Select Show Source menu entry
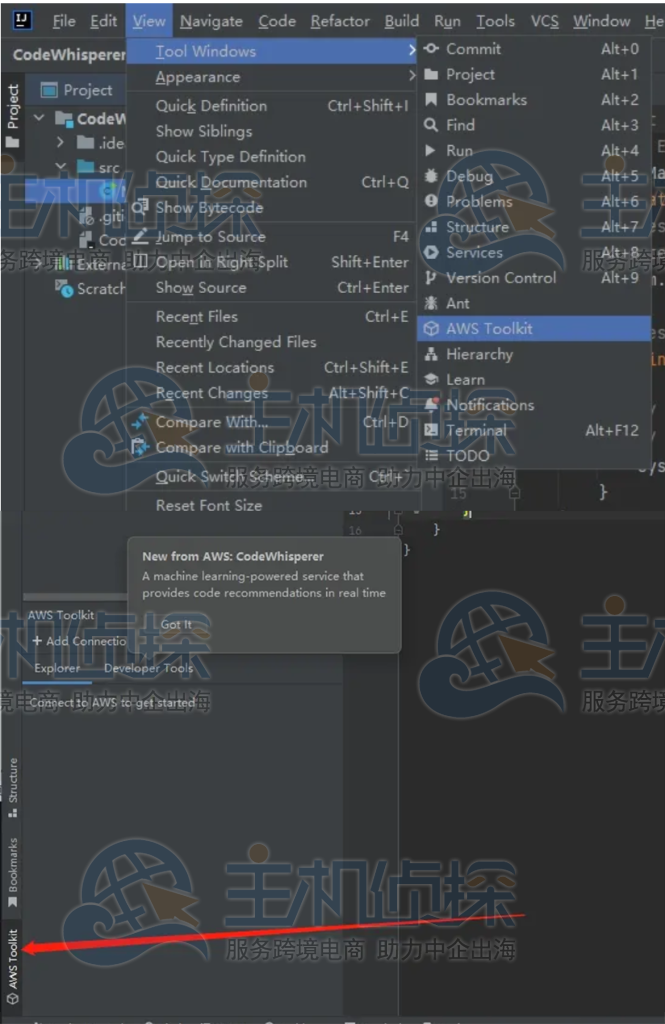This screenshot has width=665, height=1024. point(271,287)
